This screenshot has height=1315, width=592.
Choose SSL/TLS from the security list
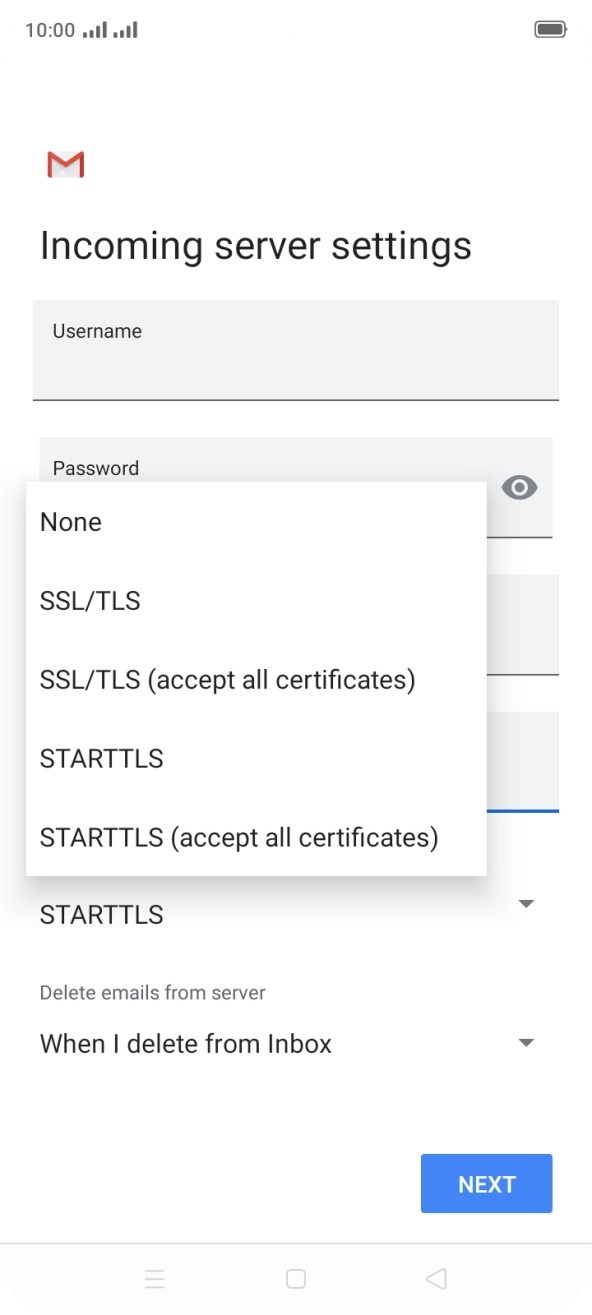89,600
